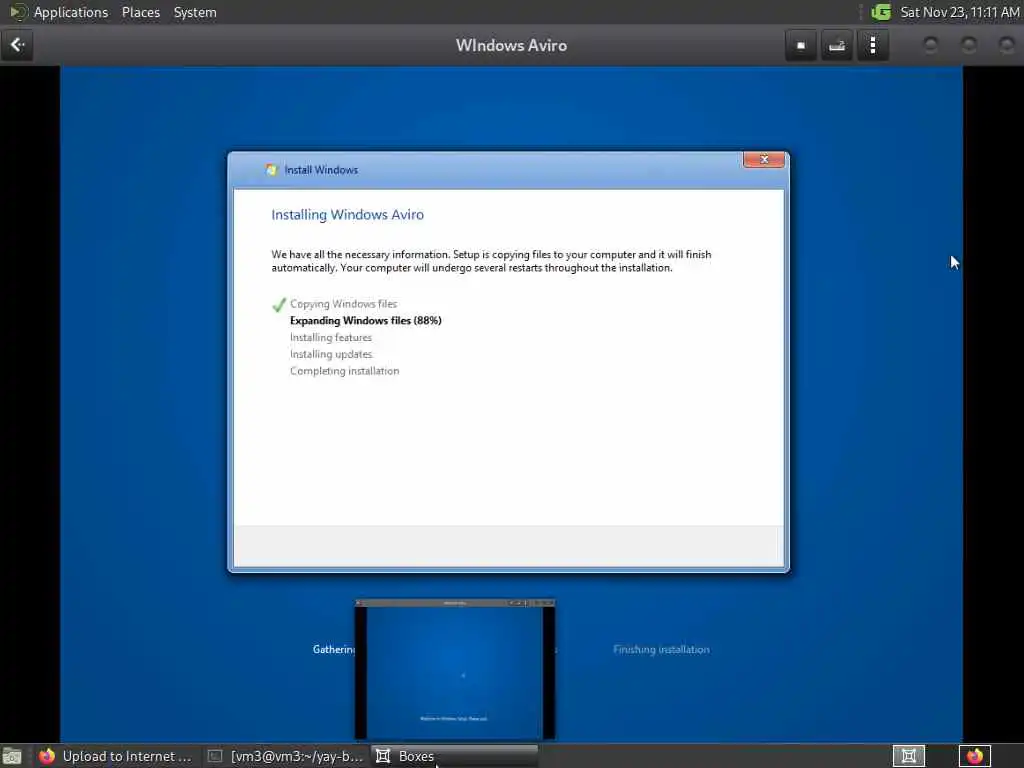Click 'Installing updates' step text

tap(331, 354)
